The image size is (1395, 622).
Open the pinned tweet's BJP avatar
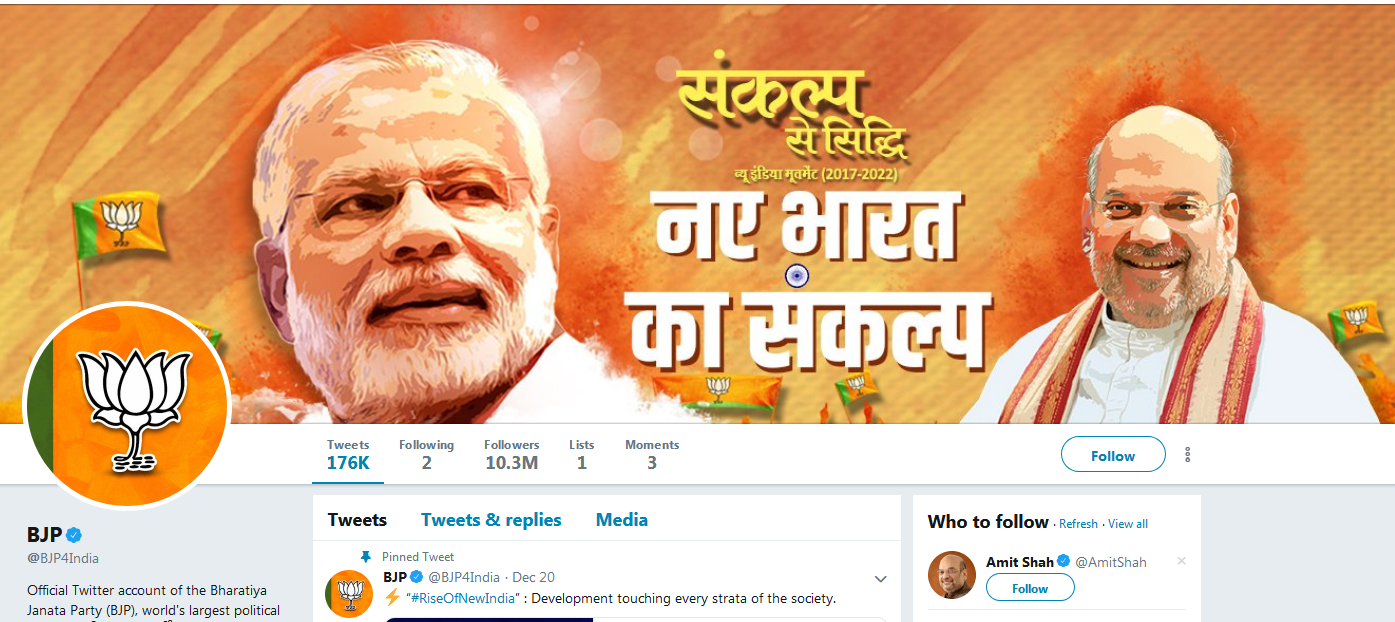pos(349,593)
